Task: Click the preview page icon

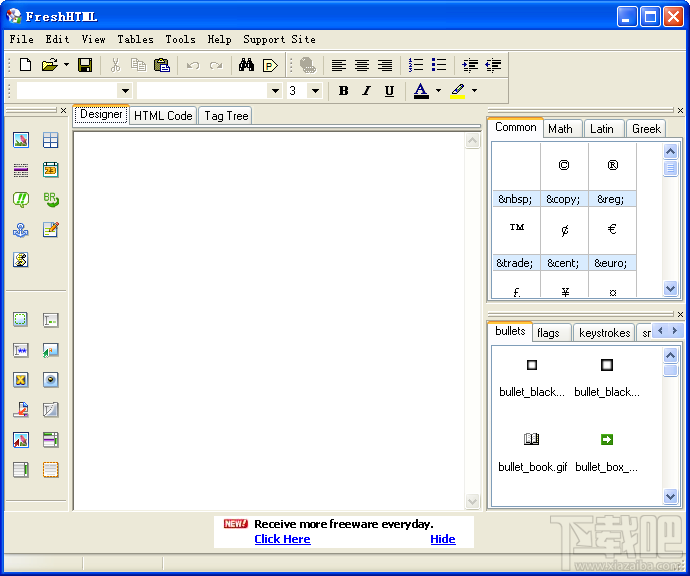Action: [x=270, y=66]
